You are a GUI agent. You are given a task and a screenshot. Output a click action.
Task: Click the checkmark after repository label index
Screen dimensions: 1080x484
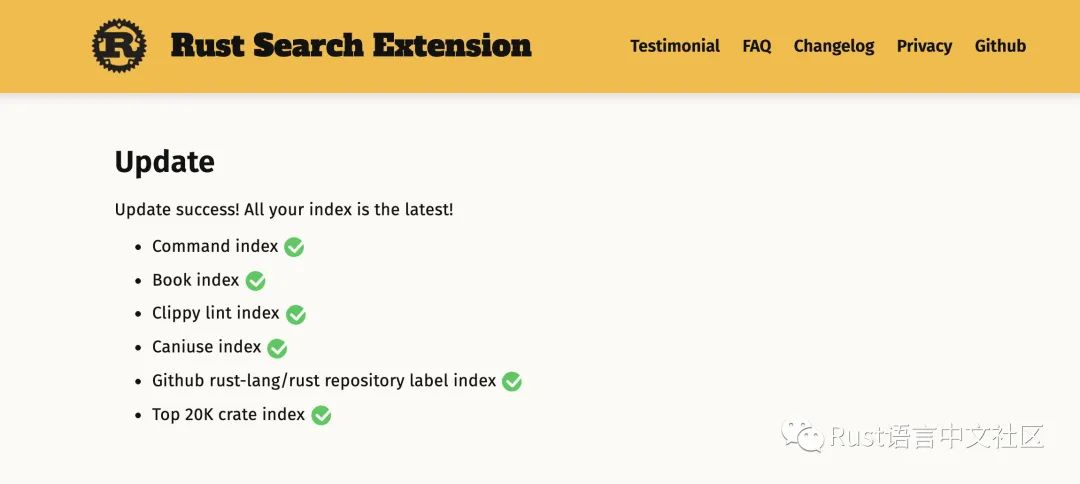[512, 381]
